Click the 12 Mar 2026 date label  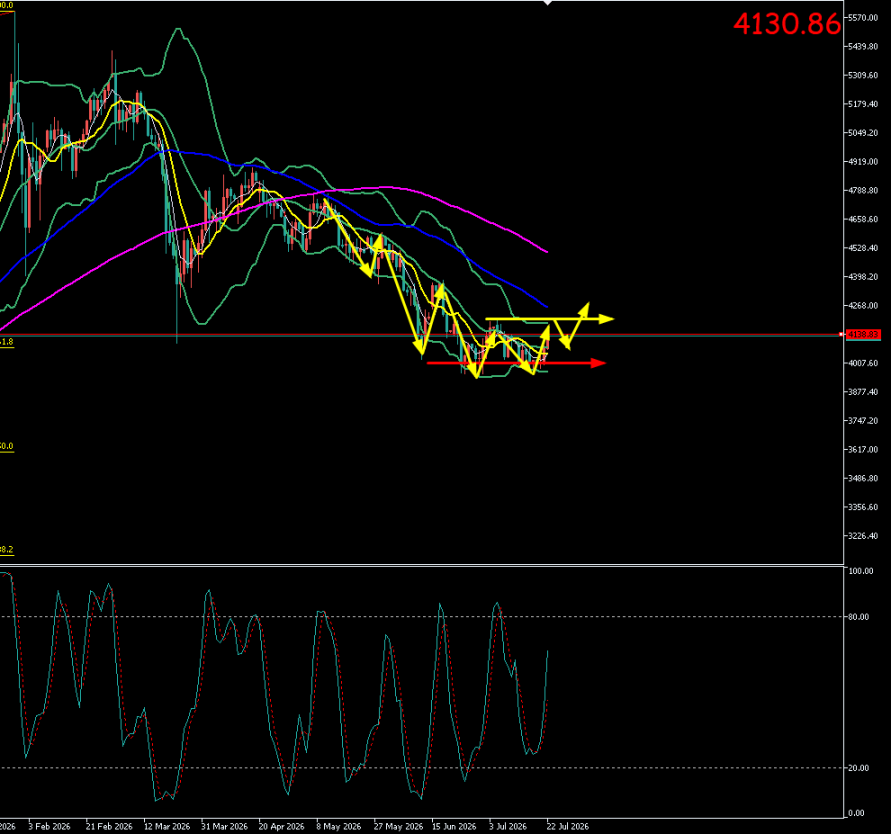167,826
